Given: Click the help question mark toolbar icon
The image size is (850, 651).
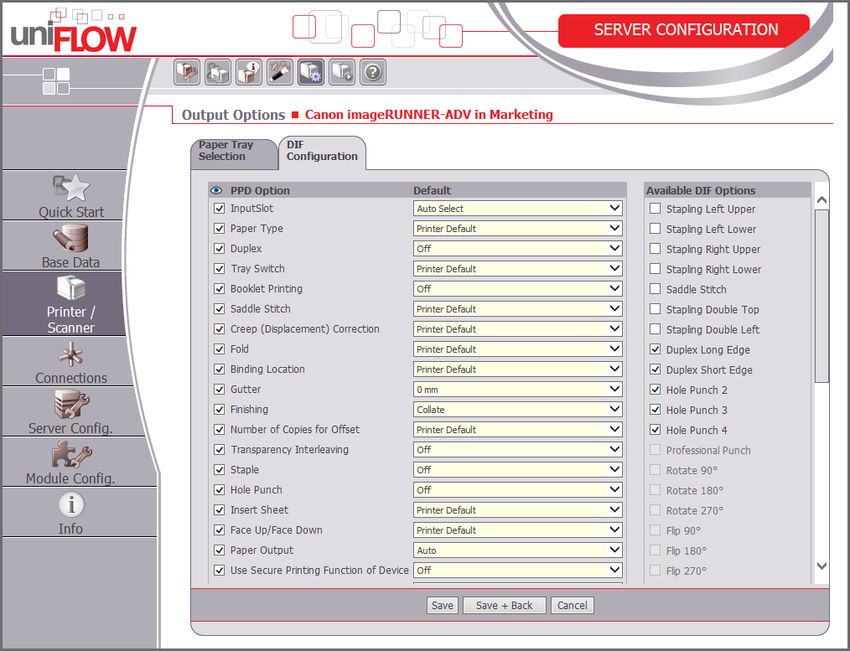Looking at the screenshot, I should point(373,72).
